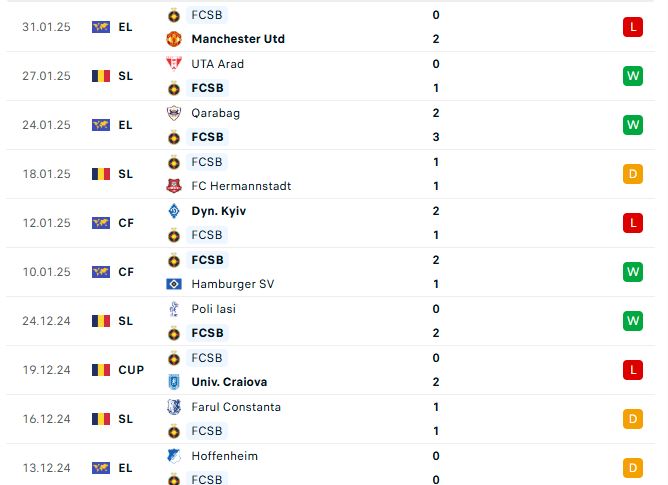
Task: Click the Hamburger SV diamond logo
Action: click(174, 284)
